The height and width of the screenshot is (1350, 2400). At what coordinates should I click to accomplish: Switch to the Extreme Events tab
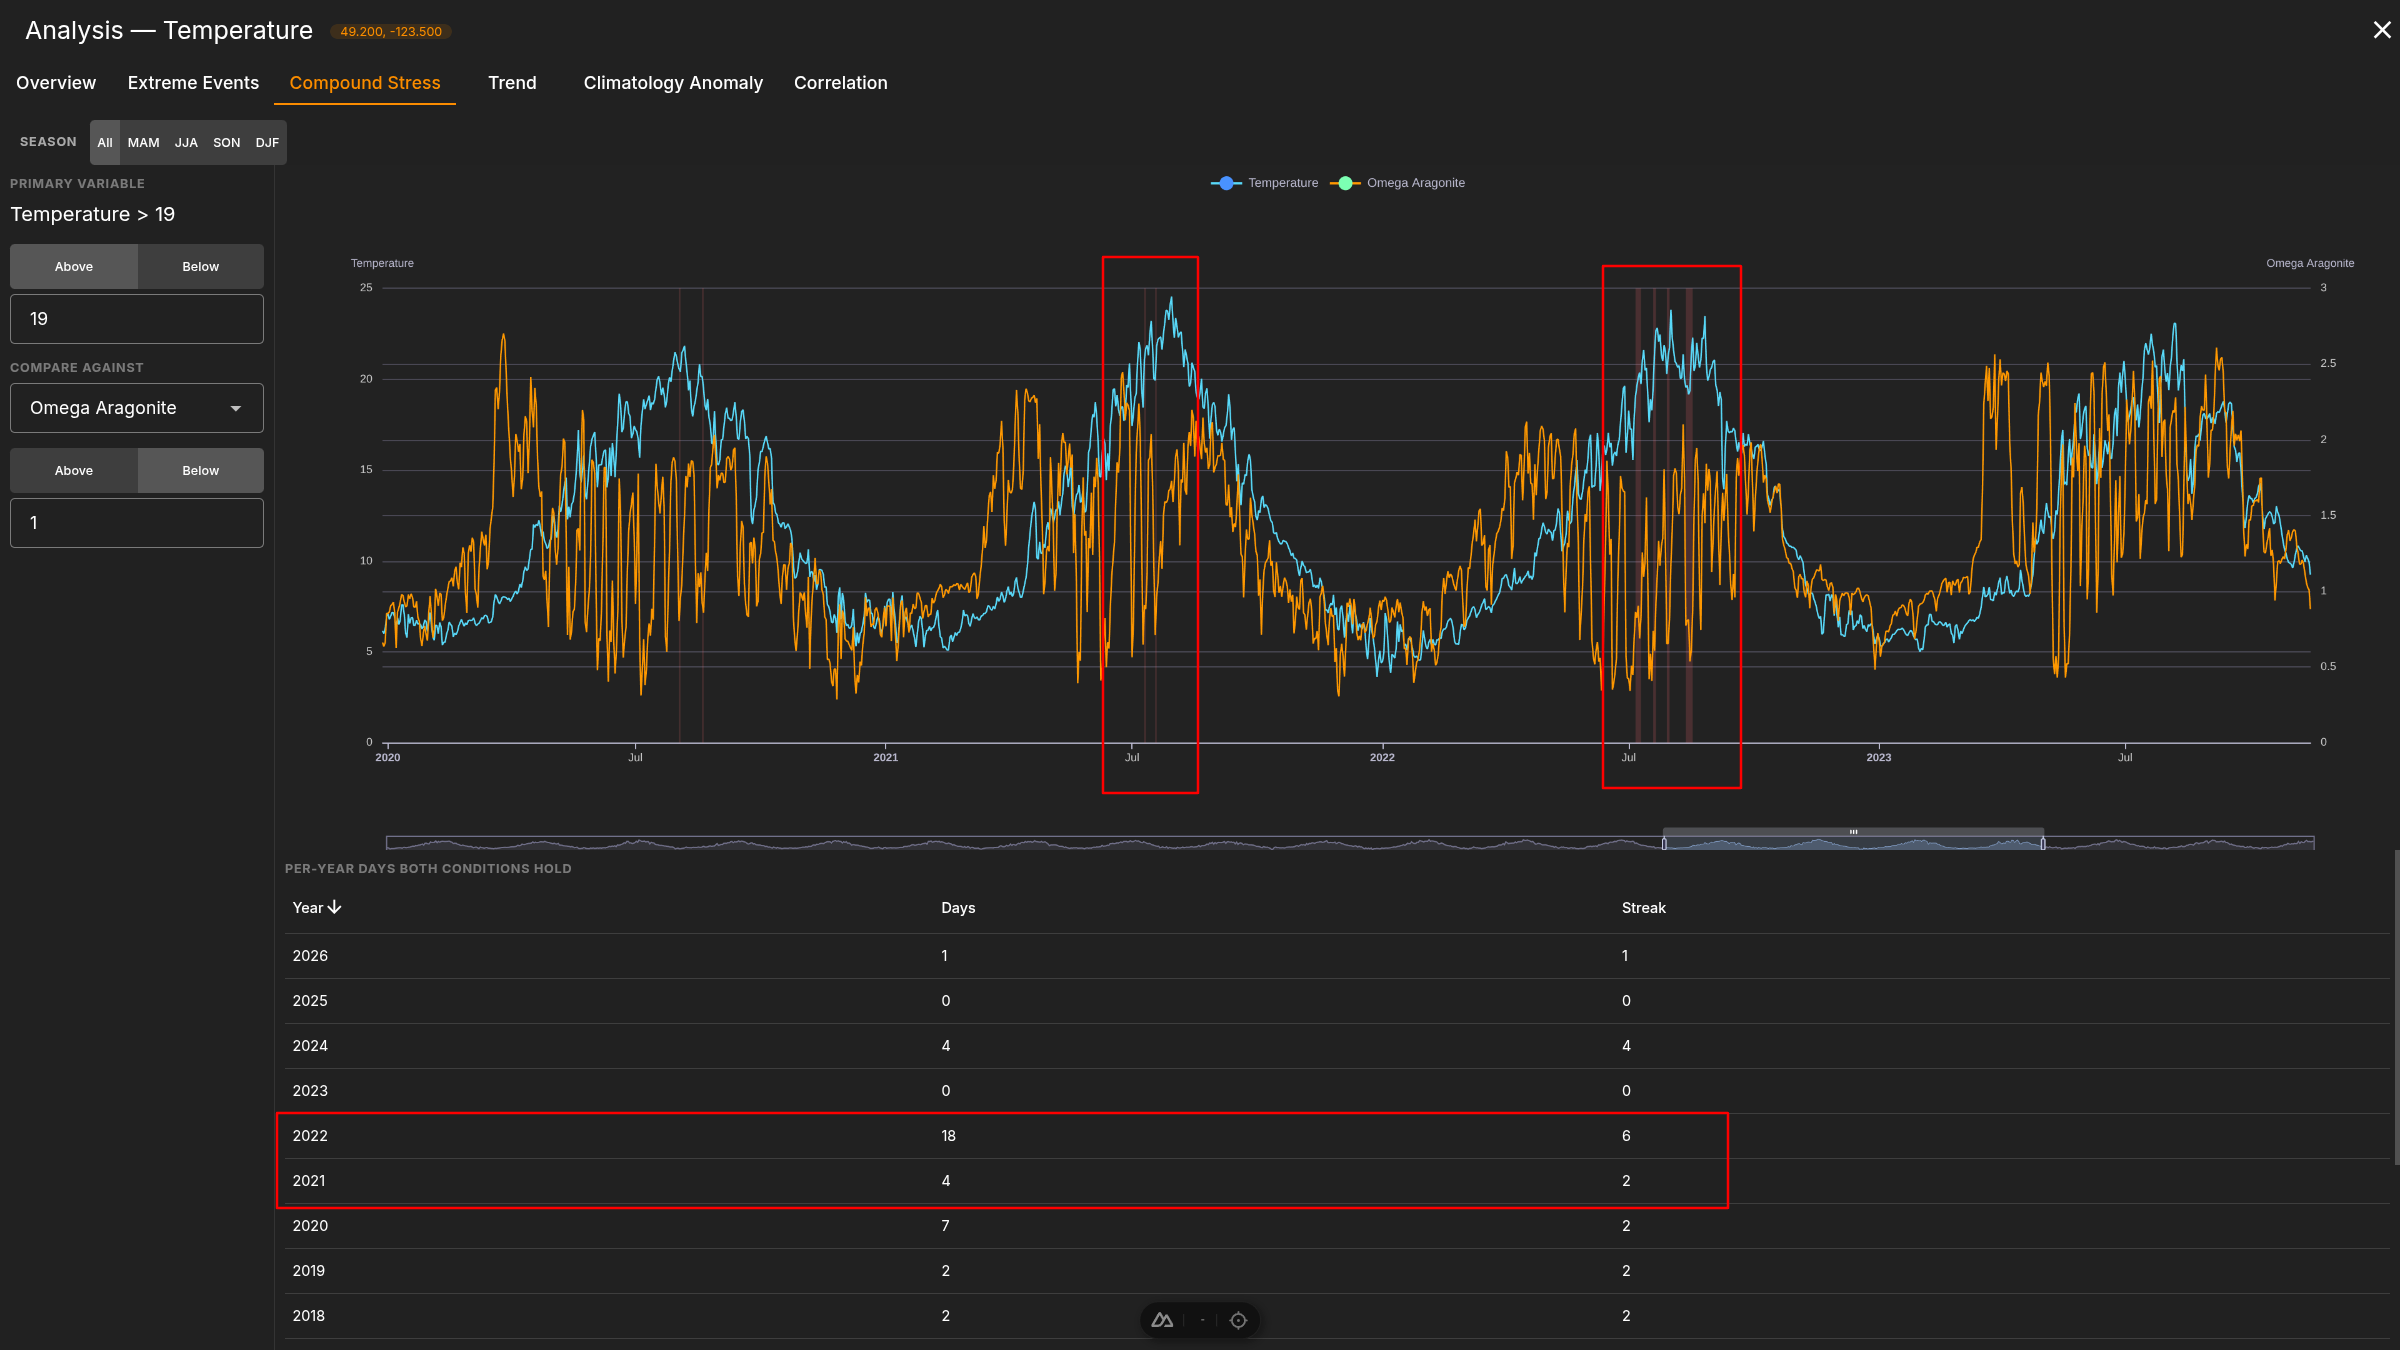[x=193, y=83]
